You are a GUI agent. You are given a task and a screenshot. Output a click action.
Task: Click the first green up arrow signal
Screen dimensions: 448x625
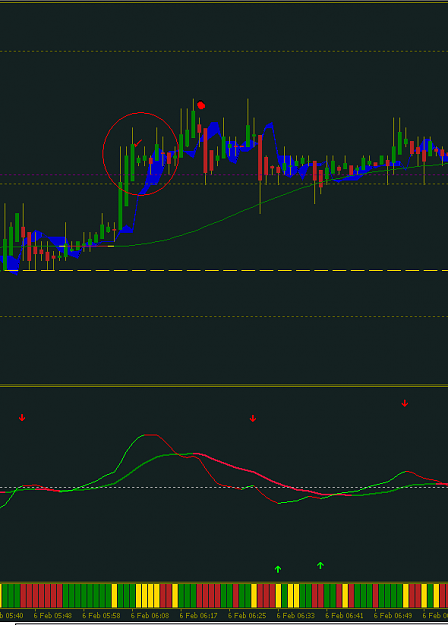point(278,569)
